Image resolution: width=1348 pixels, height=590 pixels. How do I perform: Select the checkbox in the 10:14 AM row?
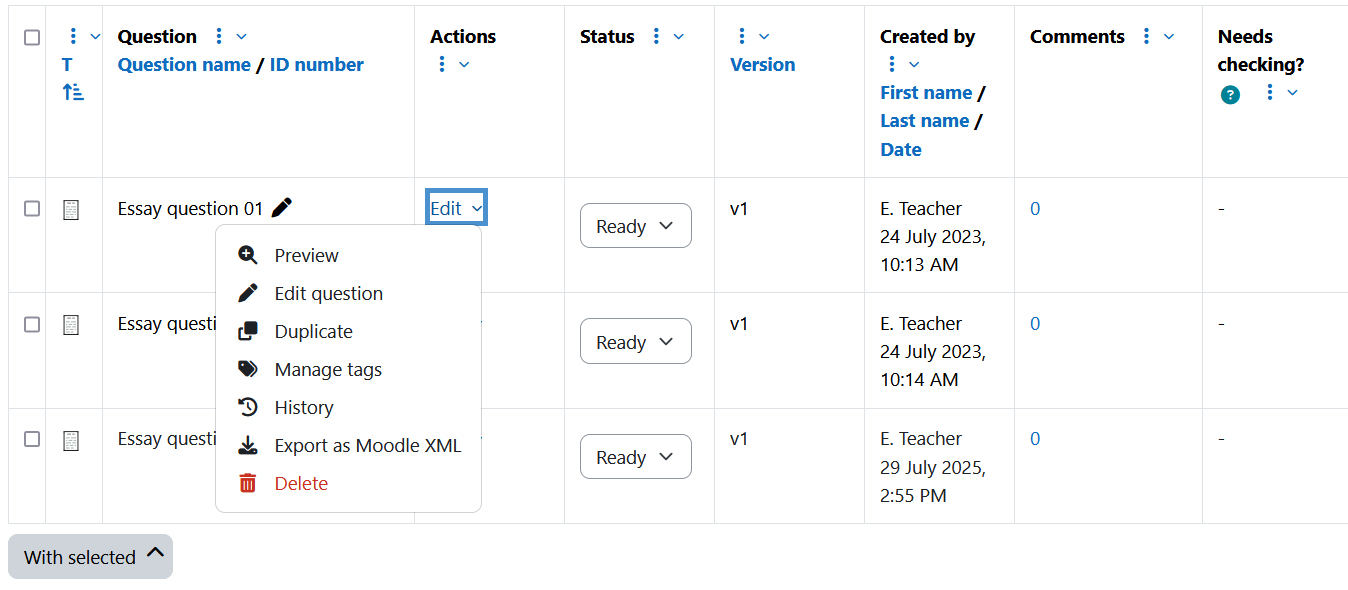(x=32, y=324)
